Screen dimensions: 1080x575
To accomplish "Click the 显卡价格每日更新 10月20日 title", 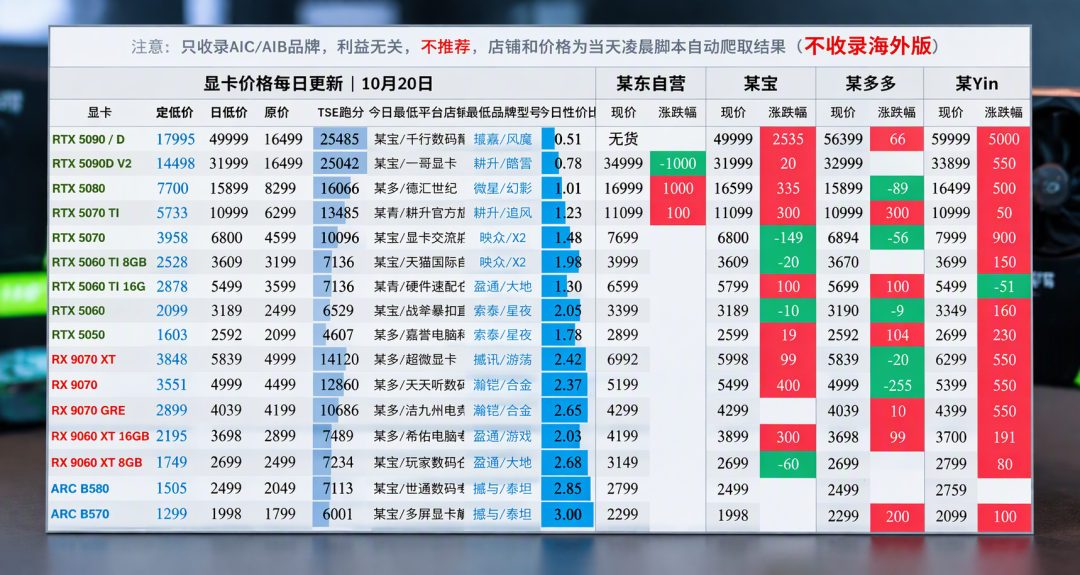I will [318, 84].
